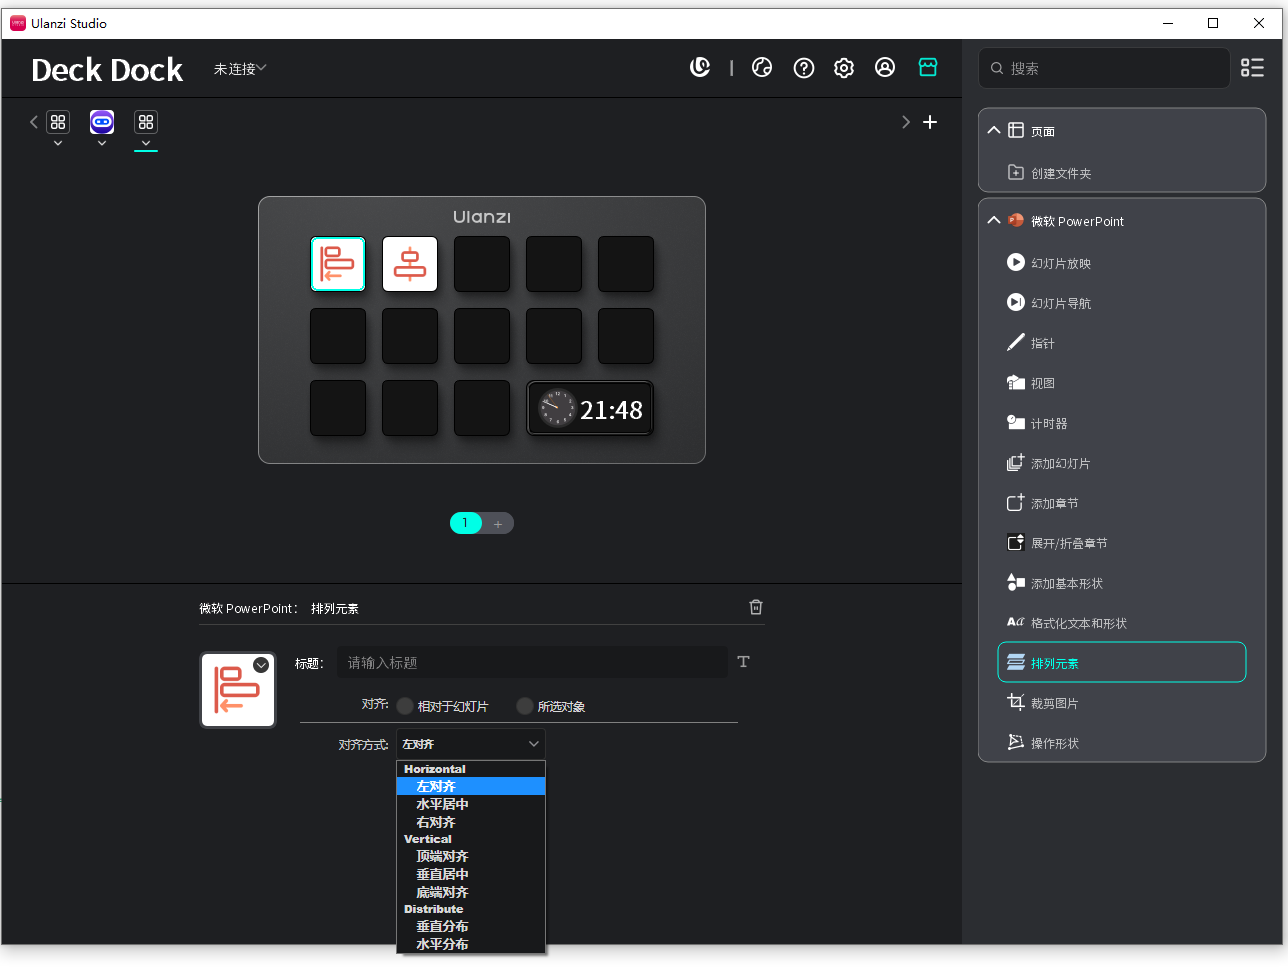Click the title text style T icon
The image size is (1288, 969).
coord(743,662)
